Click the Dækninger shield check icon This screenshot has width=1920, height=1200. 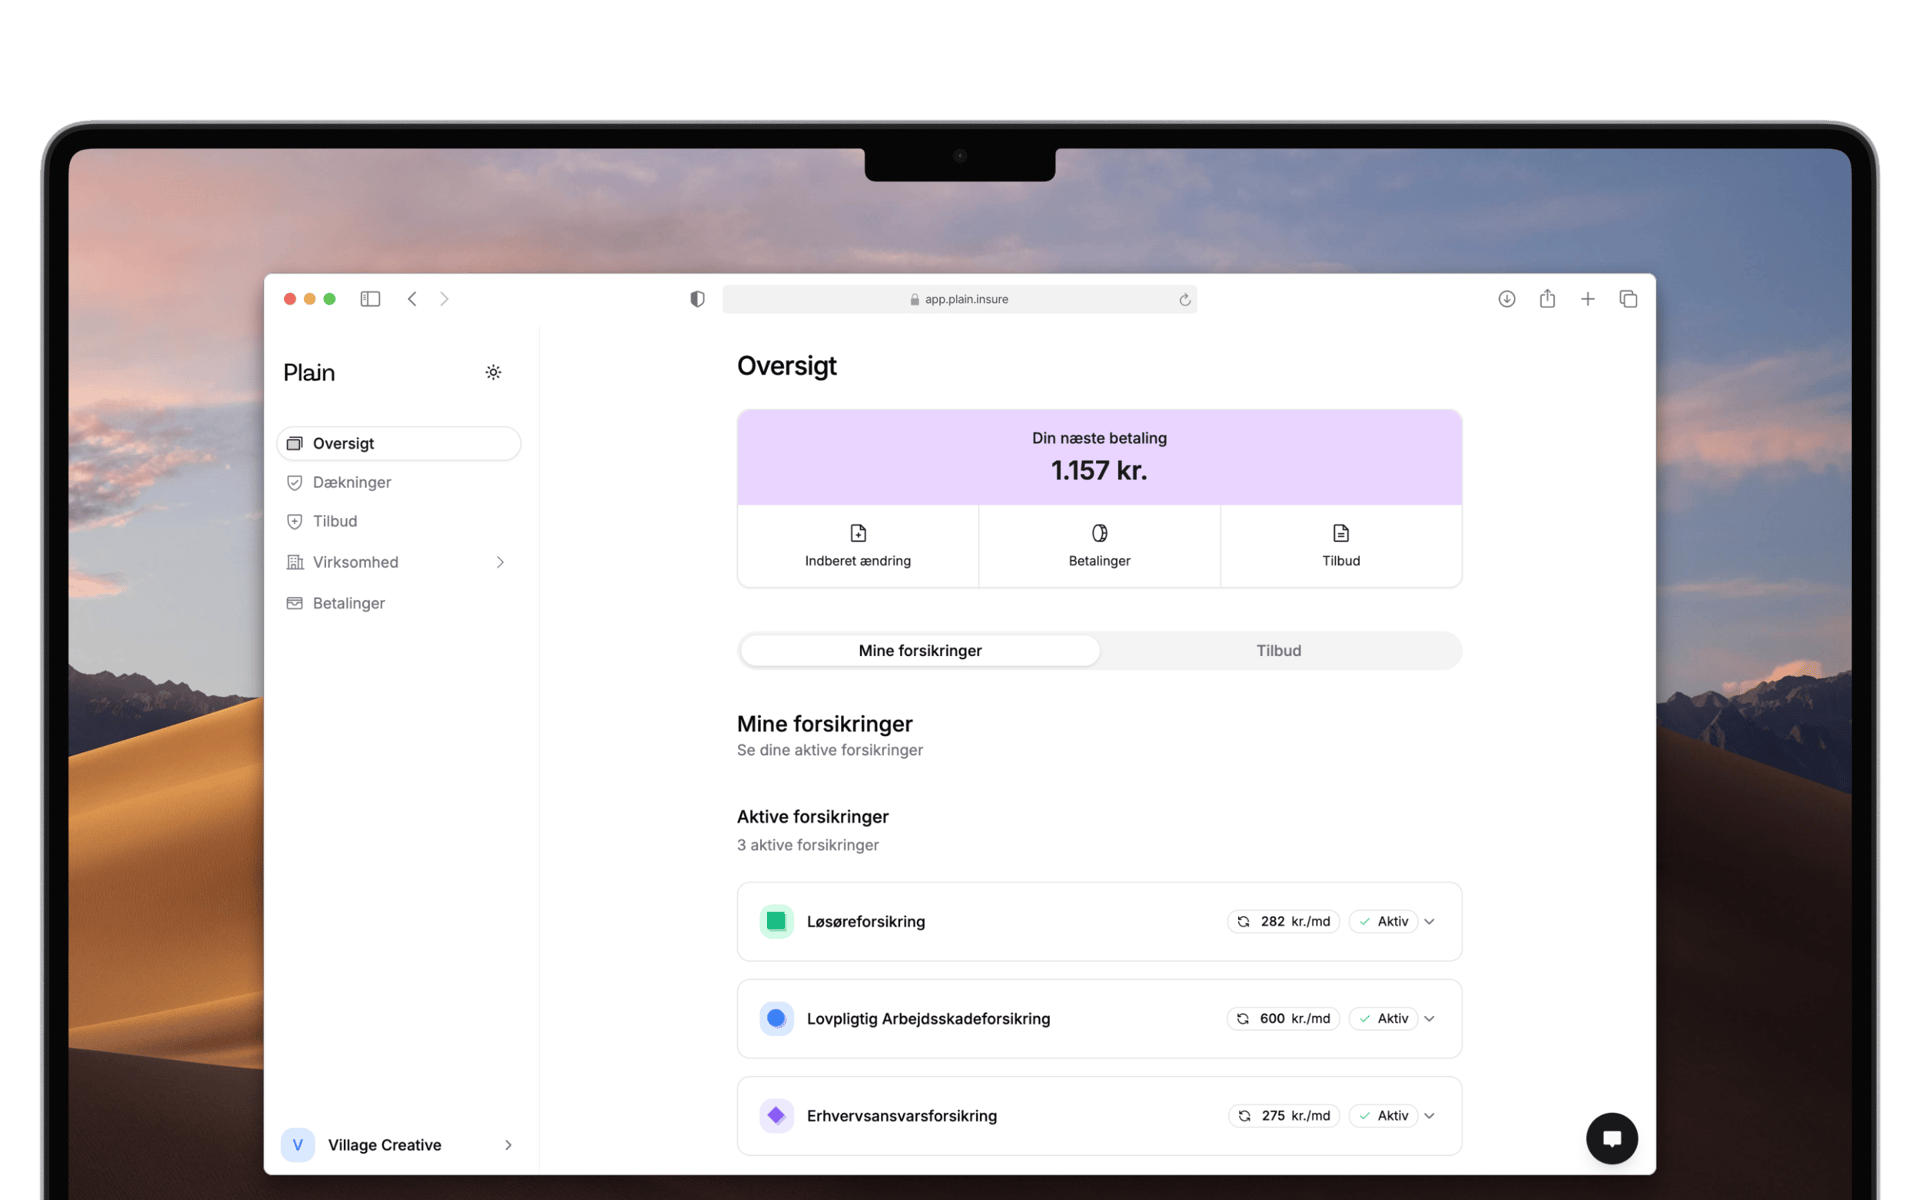(294, 482)
